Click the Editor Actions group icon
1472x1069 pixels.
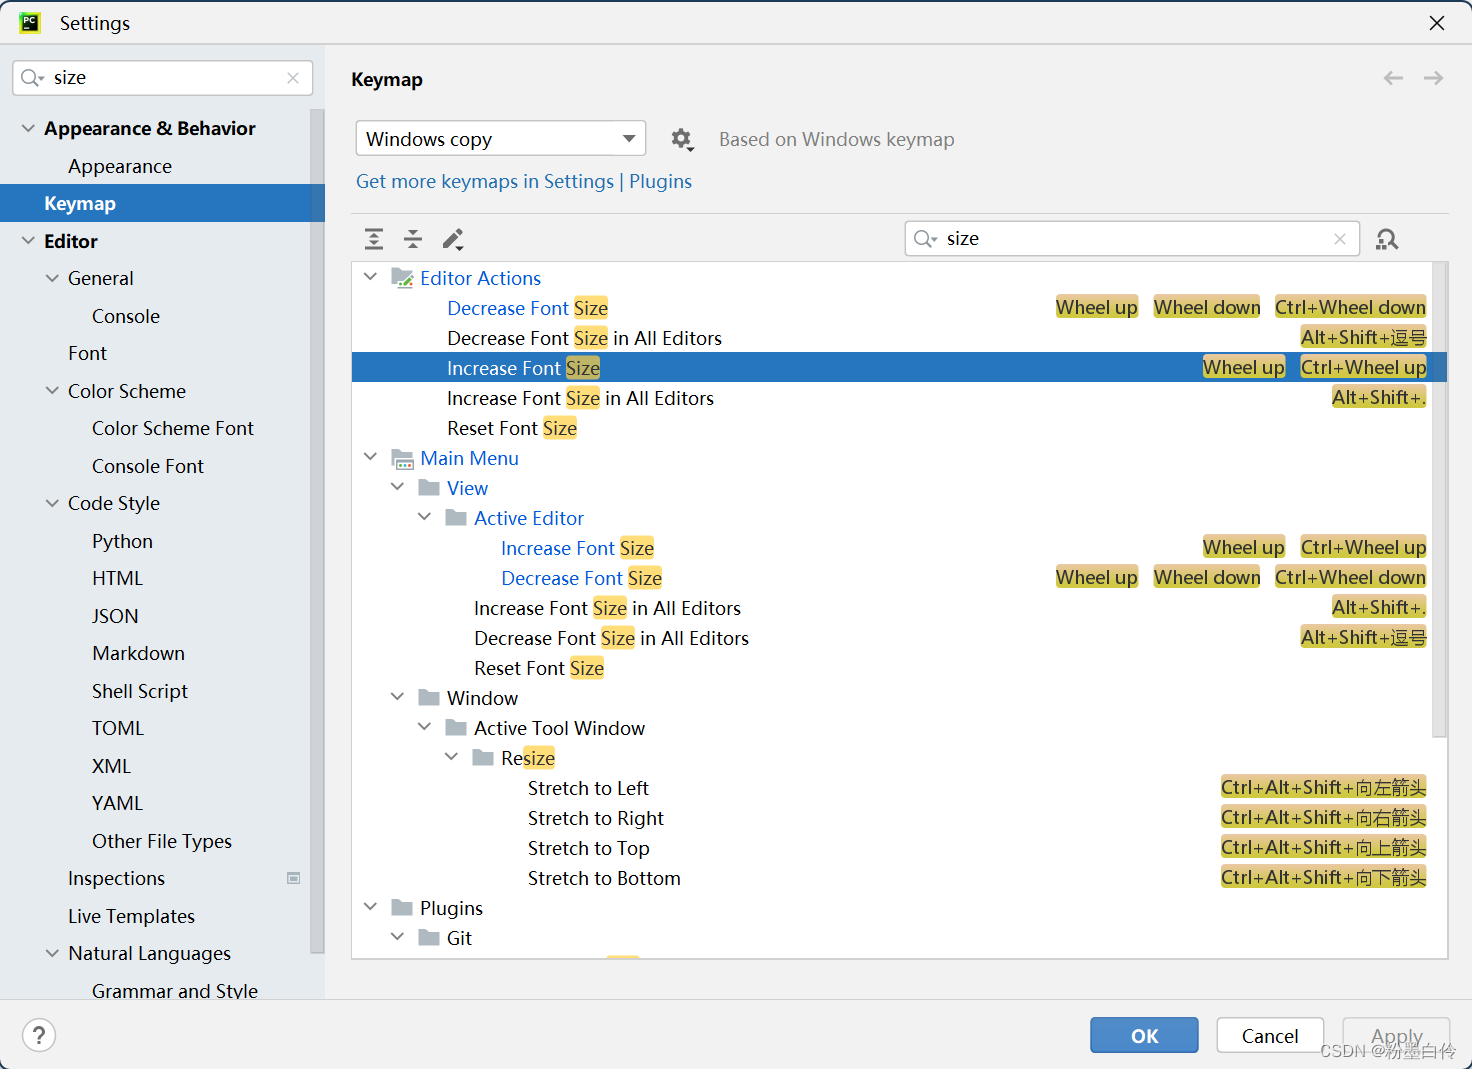click(402, 278)
